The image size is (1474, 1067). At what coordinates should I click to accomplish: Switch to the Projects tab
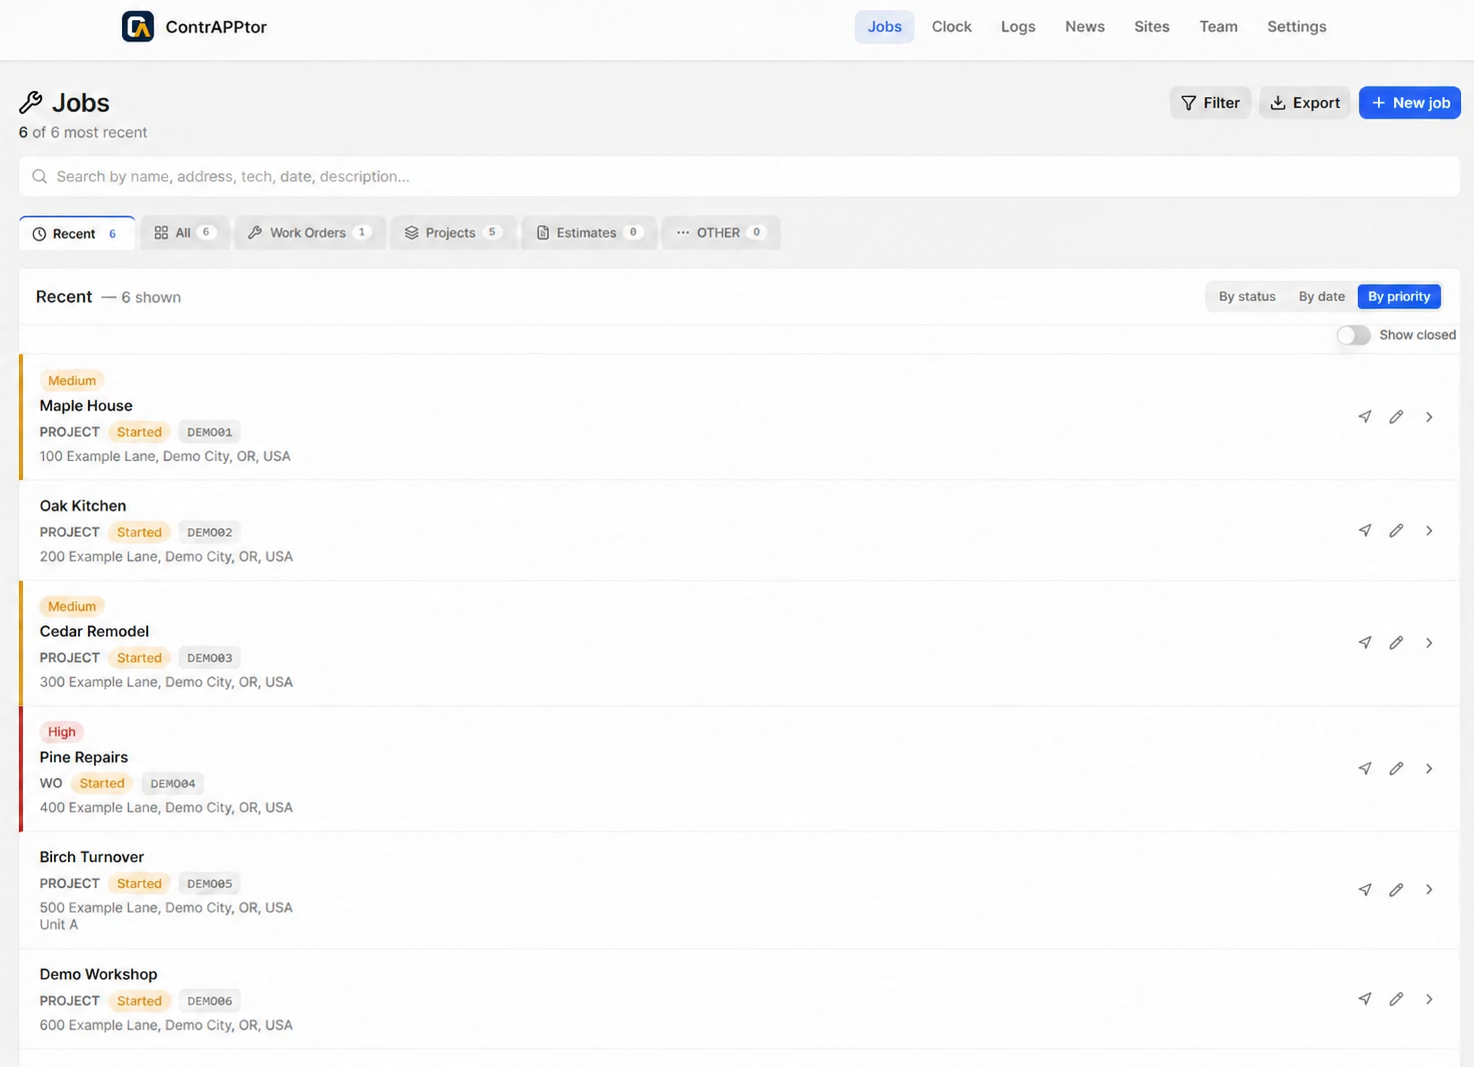tap(453, 233)
